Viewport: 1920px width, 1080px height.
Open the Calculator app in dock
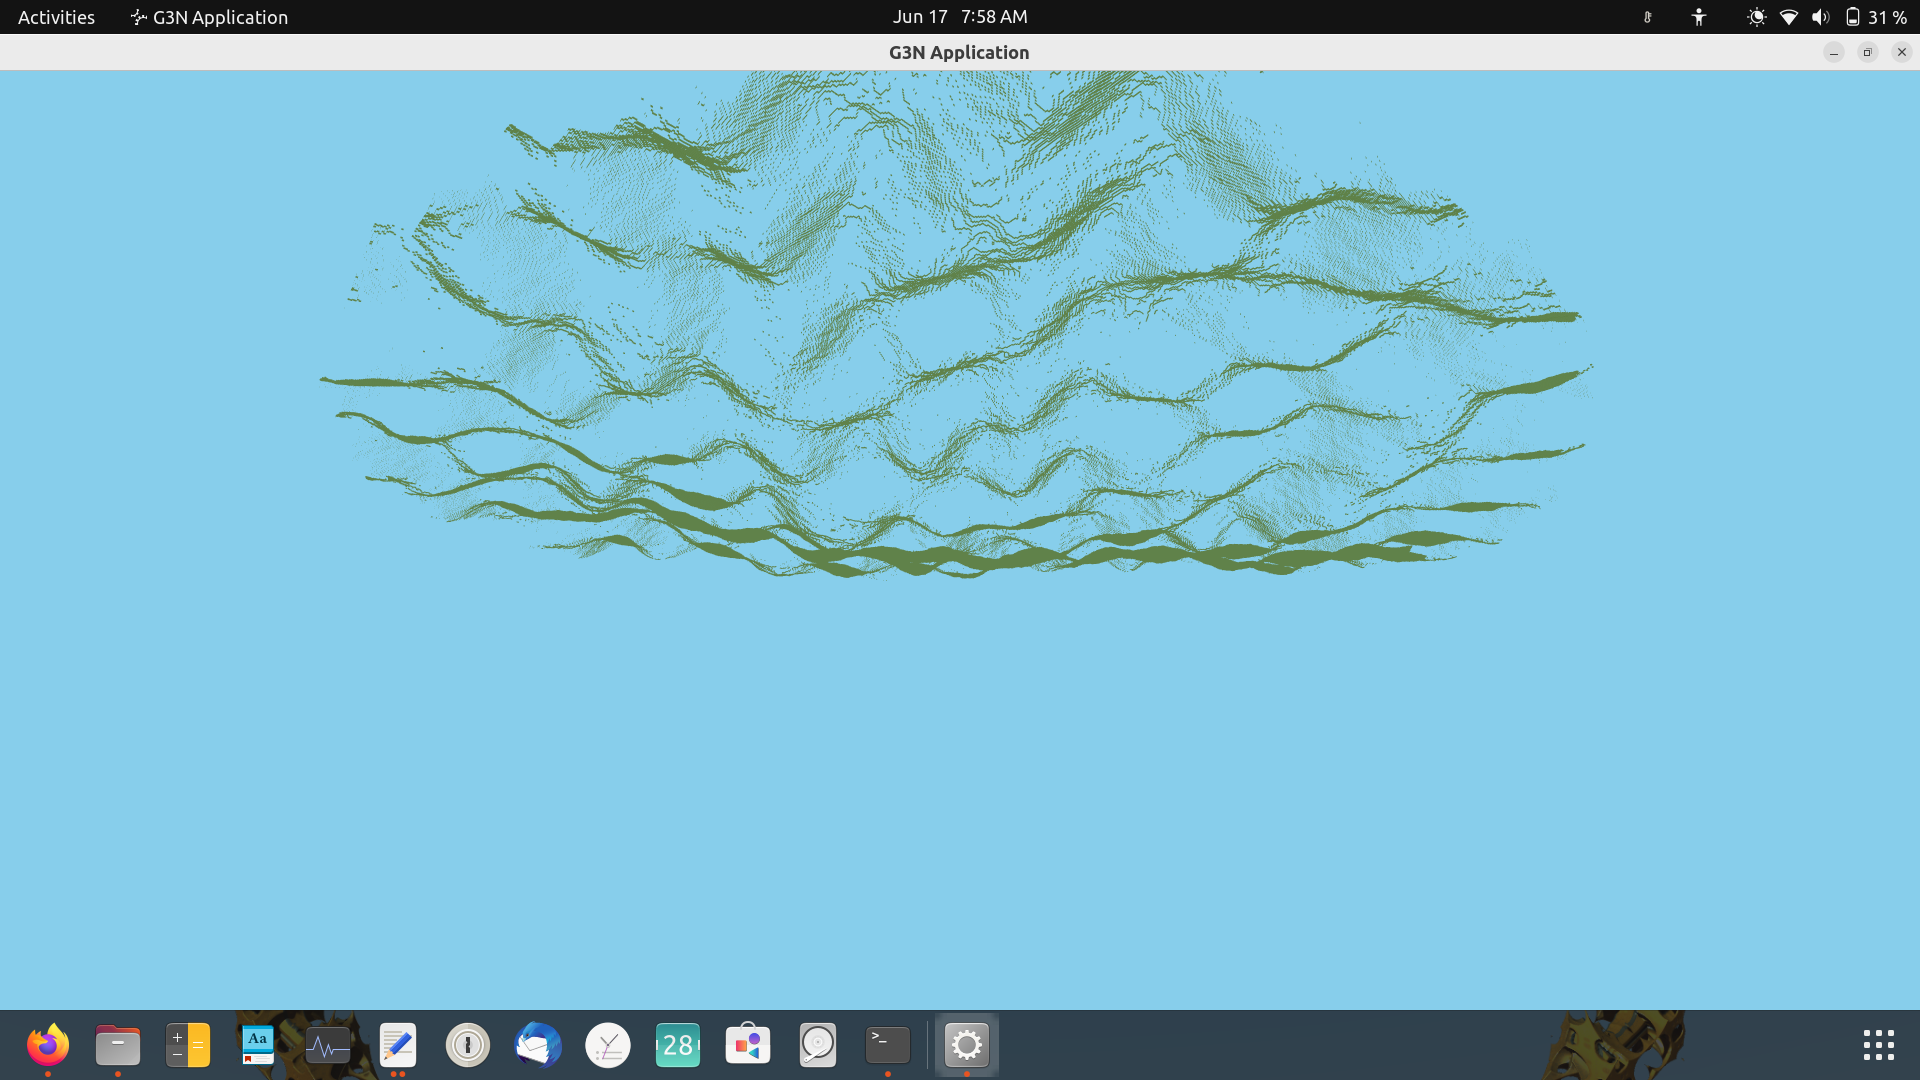coord(188,1046)
